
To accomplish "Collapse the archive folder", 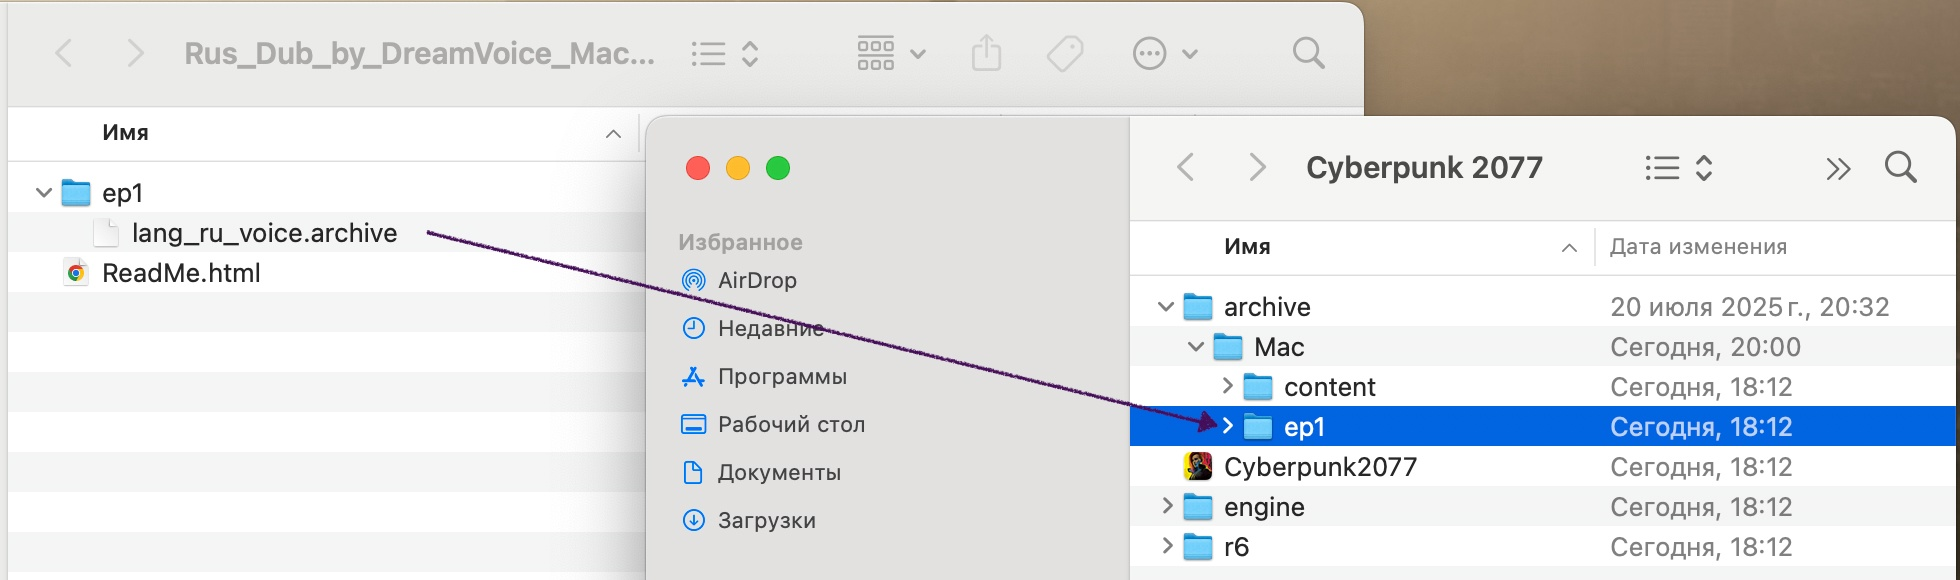I will (1165, 306).
